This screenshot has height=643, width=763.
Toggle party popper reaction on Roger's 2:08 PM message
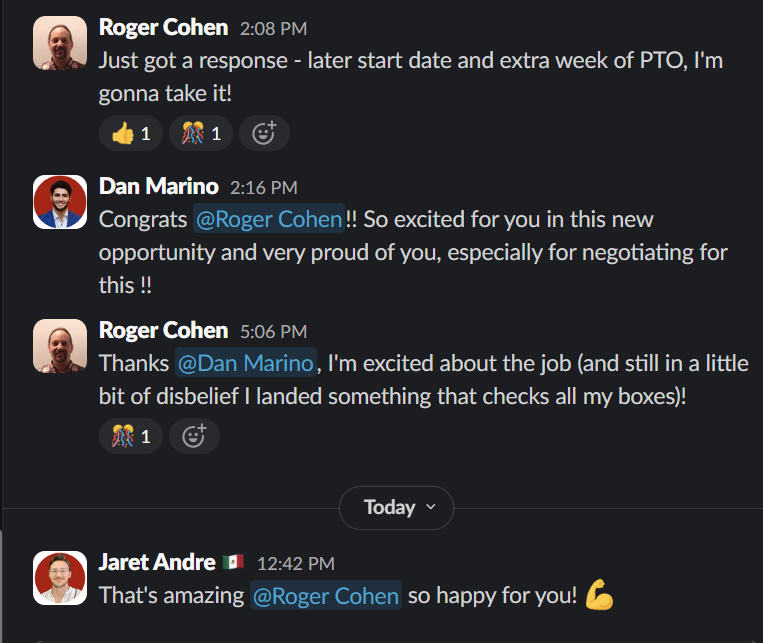(200, 132)
